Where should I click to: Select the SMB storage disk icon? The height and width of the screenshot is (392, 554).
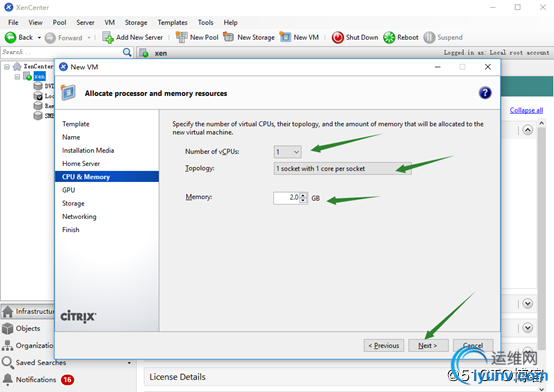38,116
